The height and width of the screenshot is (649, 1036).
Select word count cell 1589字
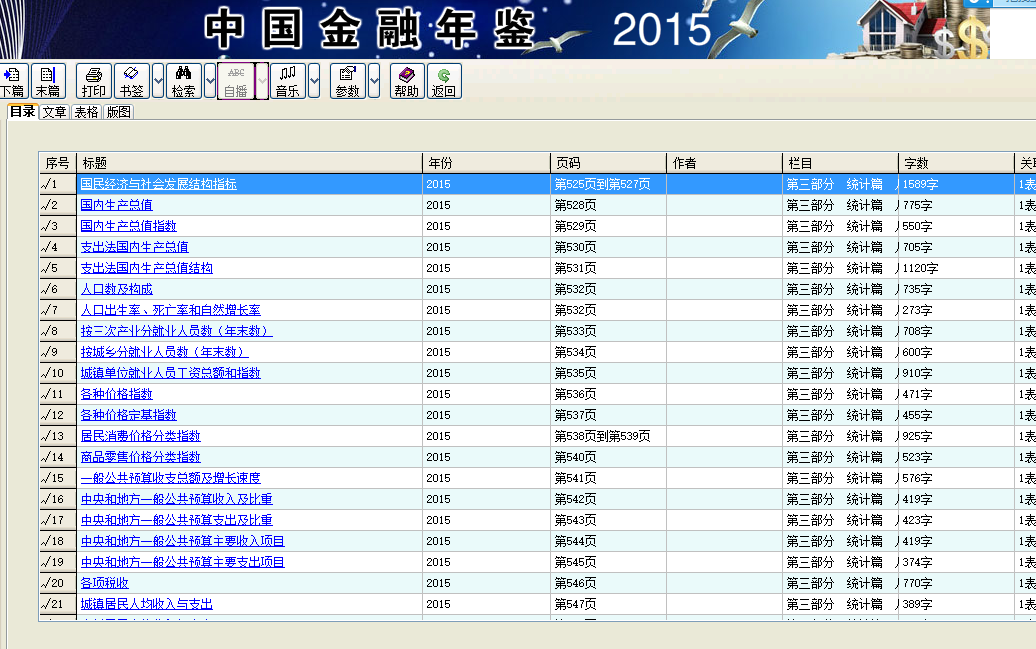[956, 184]
